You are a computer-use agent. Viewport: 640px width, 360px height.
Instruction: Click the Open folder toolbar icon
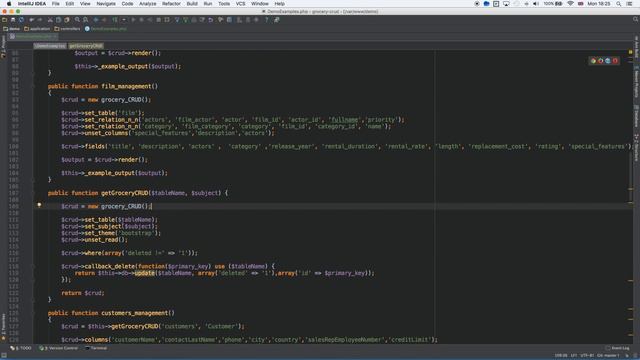[x=4, y=20]
